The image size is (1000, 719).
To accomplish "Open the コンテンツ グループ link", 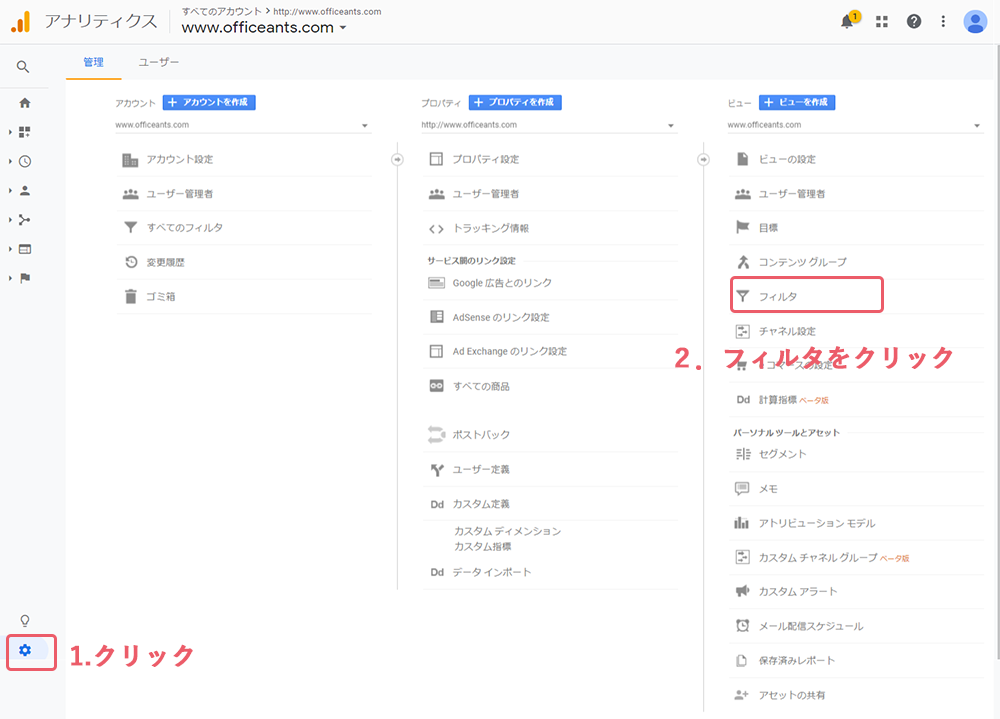I will 803,262.
